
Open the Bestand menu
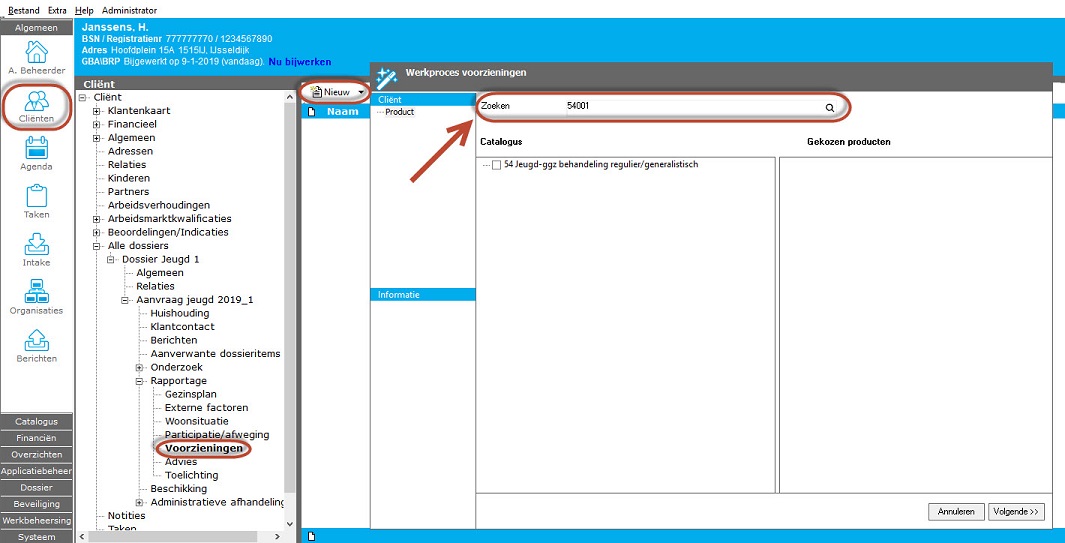click(24, 10)
